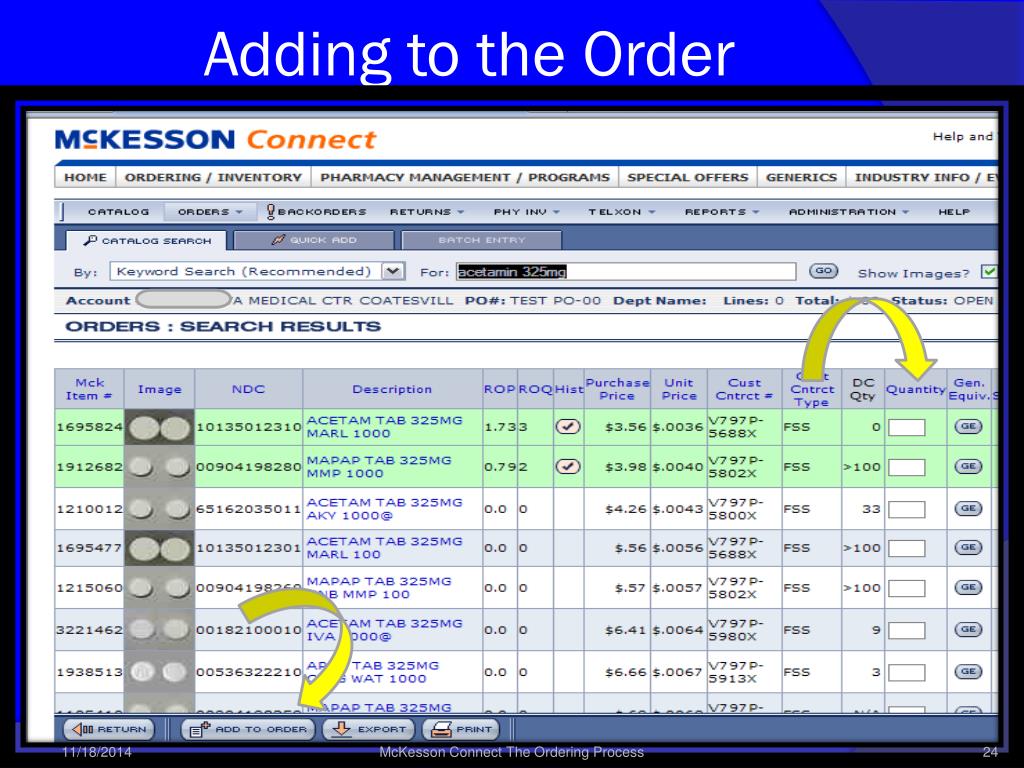
Task: Click Quantity field for item 1210012
Action: (906, 509)
